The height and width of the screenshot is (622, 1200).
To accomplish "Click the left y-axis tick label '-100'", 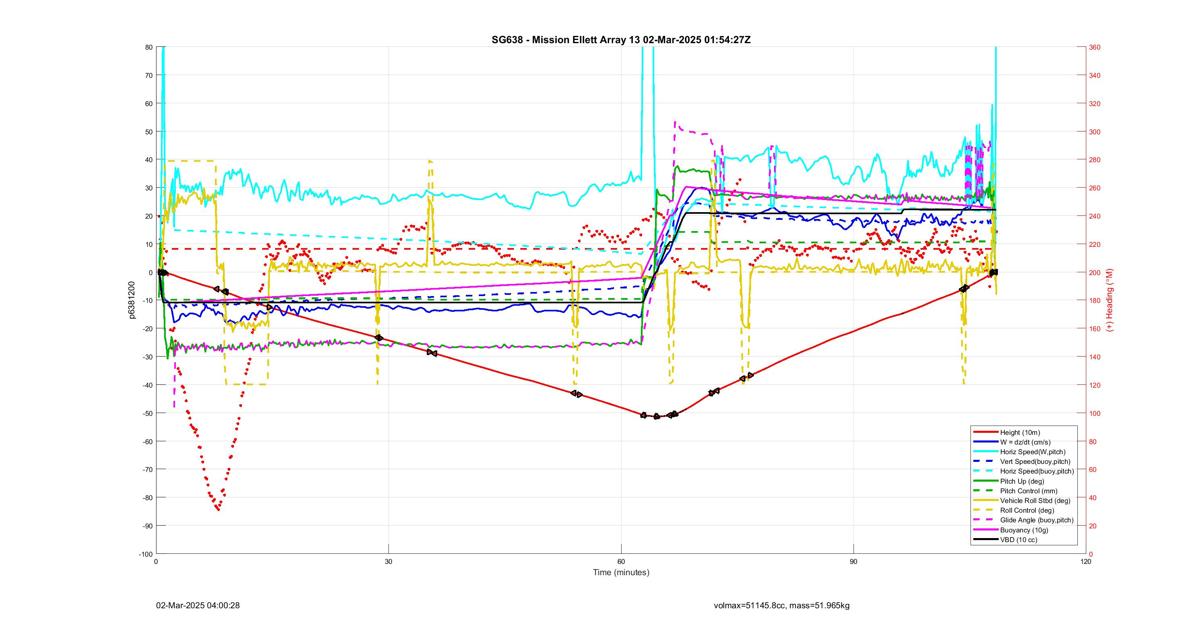I will point(145,554).
